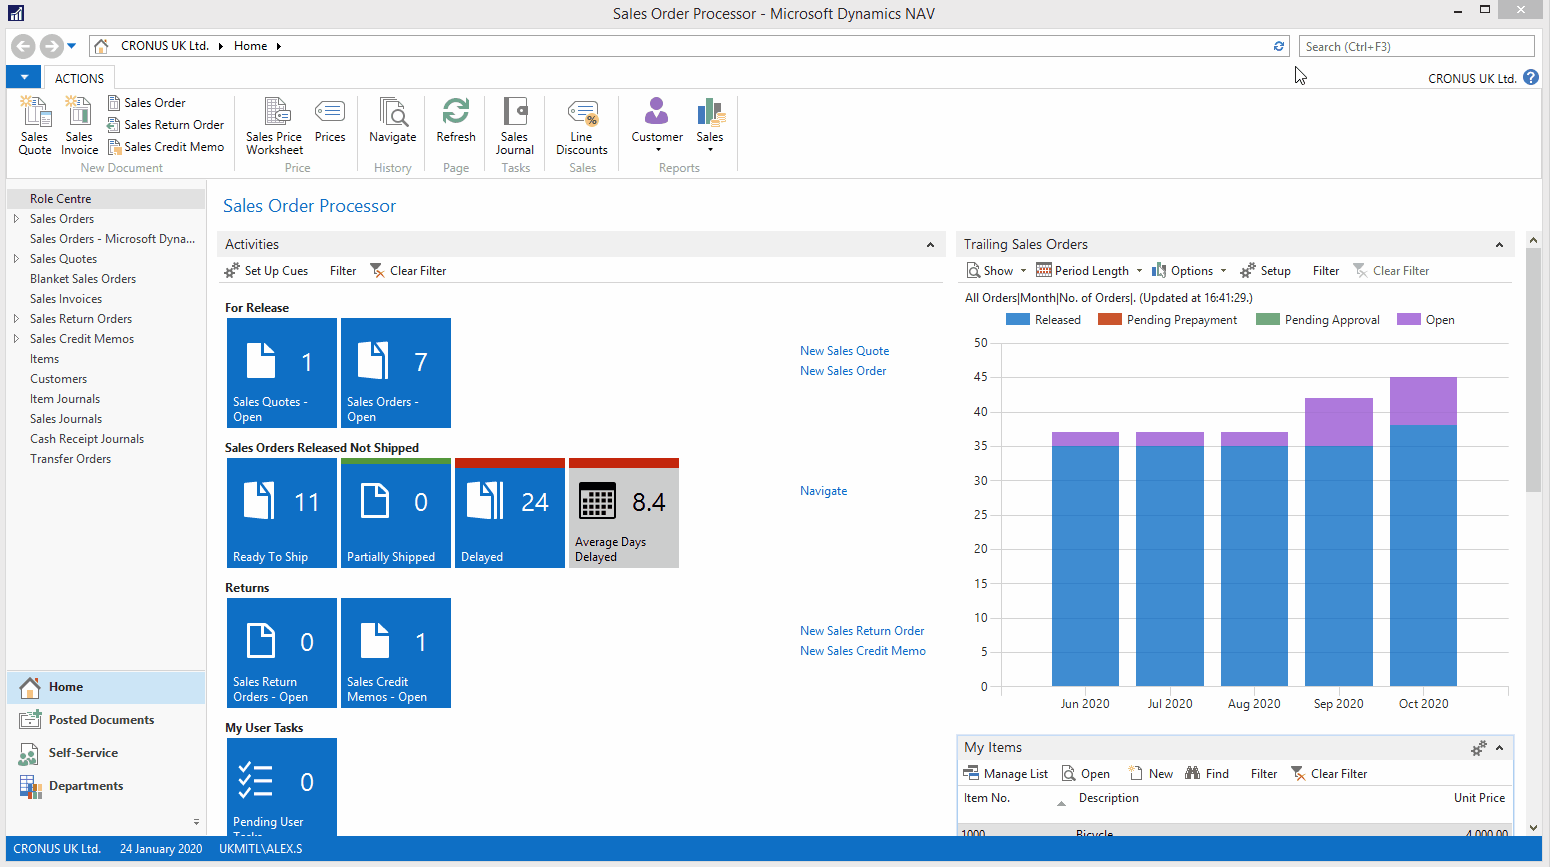The height and width of the screenshot is (867, 1550).
Task: Open the Customer reports dropdown
Action: click(x=657, y=126)
